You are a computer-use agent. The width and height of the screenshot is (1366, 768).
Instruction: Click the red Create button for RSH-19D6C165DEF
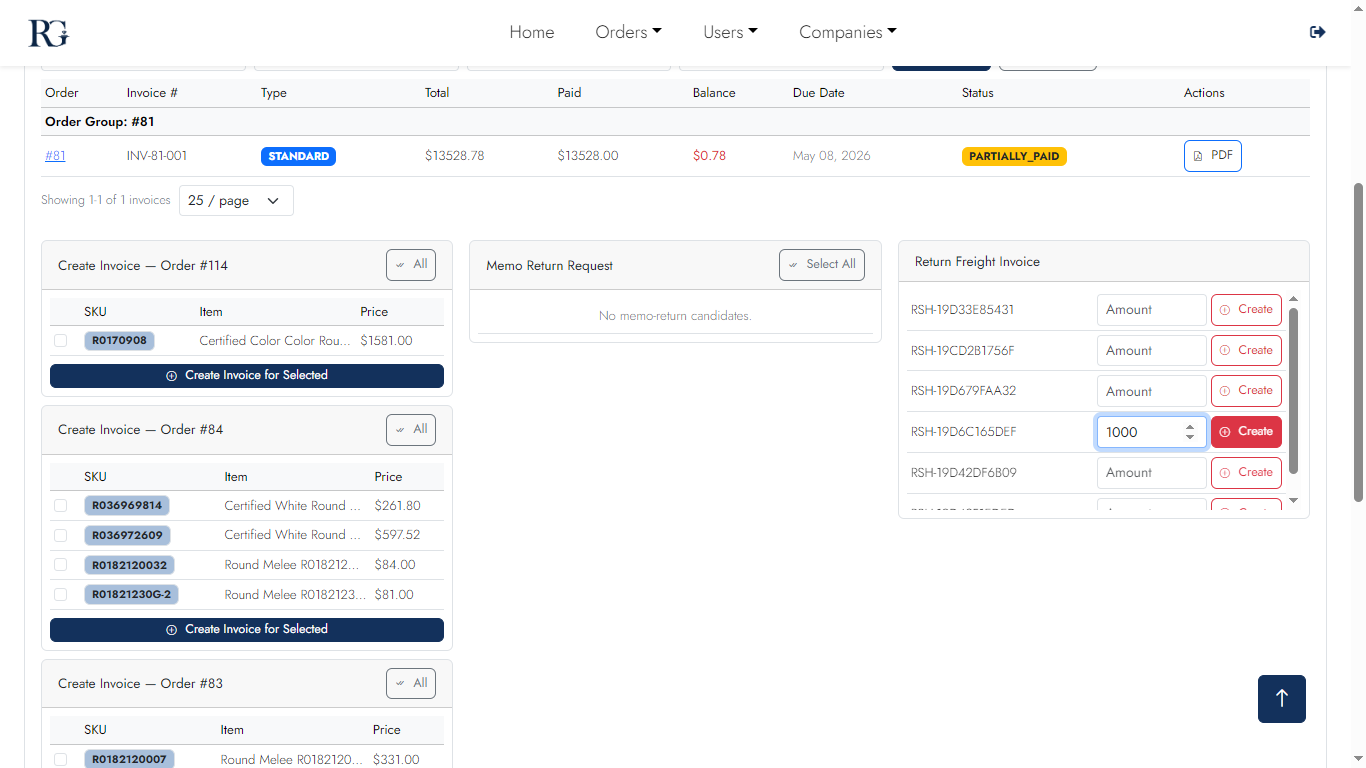(1246, 431)
